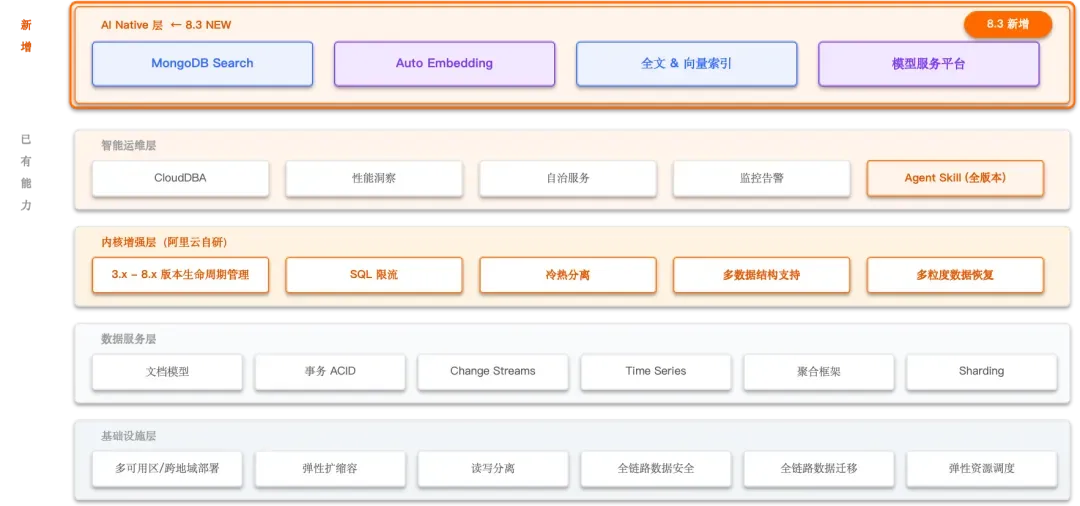The width and height of the screenshot is (1080, 506).
Task: Select the 自治服务 box
Action: (568, 178)
